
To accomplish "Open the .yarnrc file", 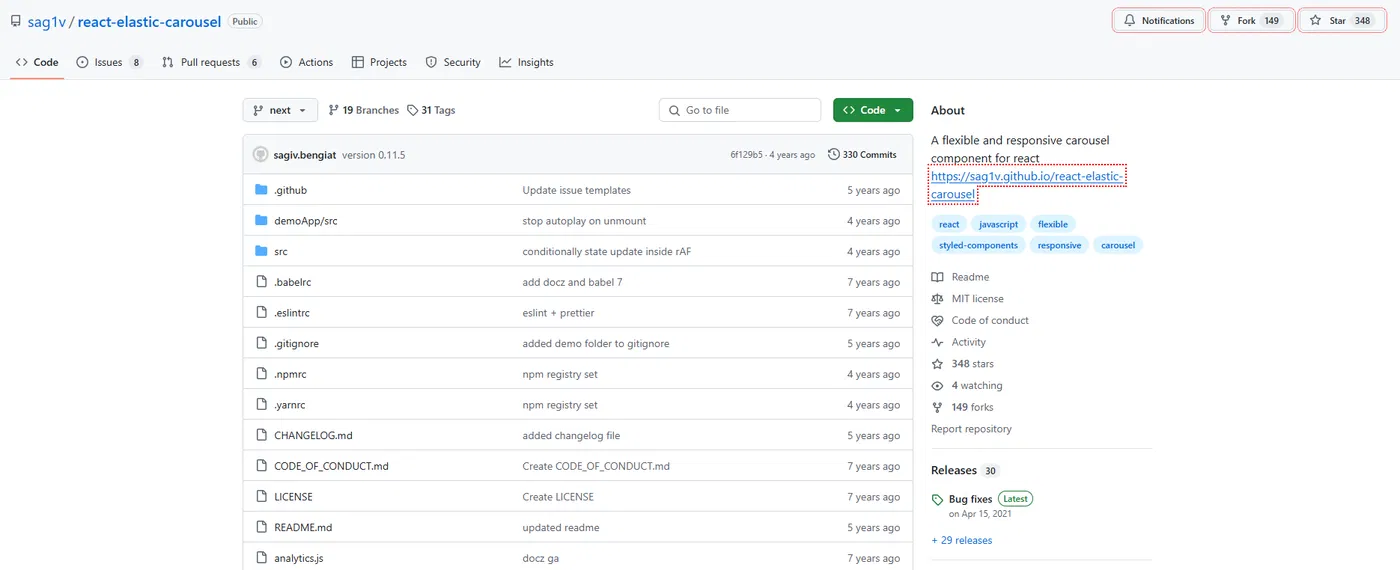I will click(290, 405).
